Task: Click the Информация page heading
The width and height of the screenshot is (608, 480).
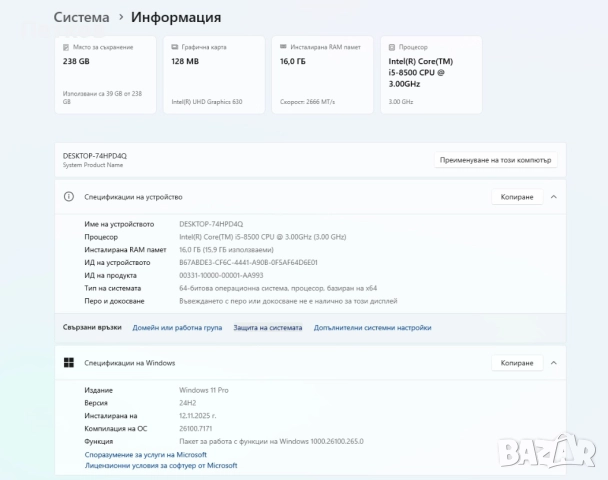Action: pyautogui.click(x=176, y=17)
